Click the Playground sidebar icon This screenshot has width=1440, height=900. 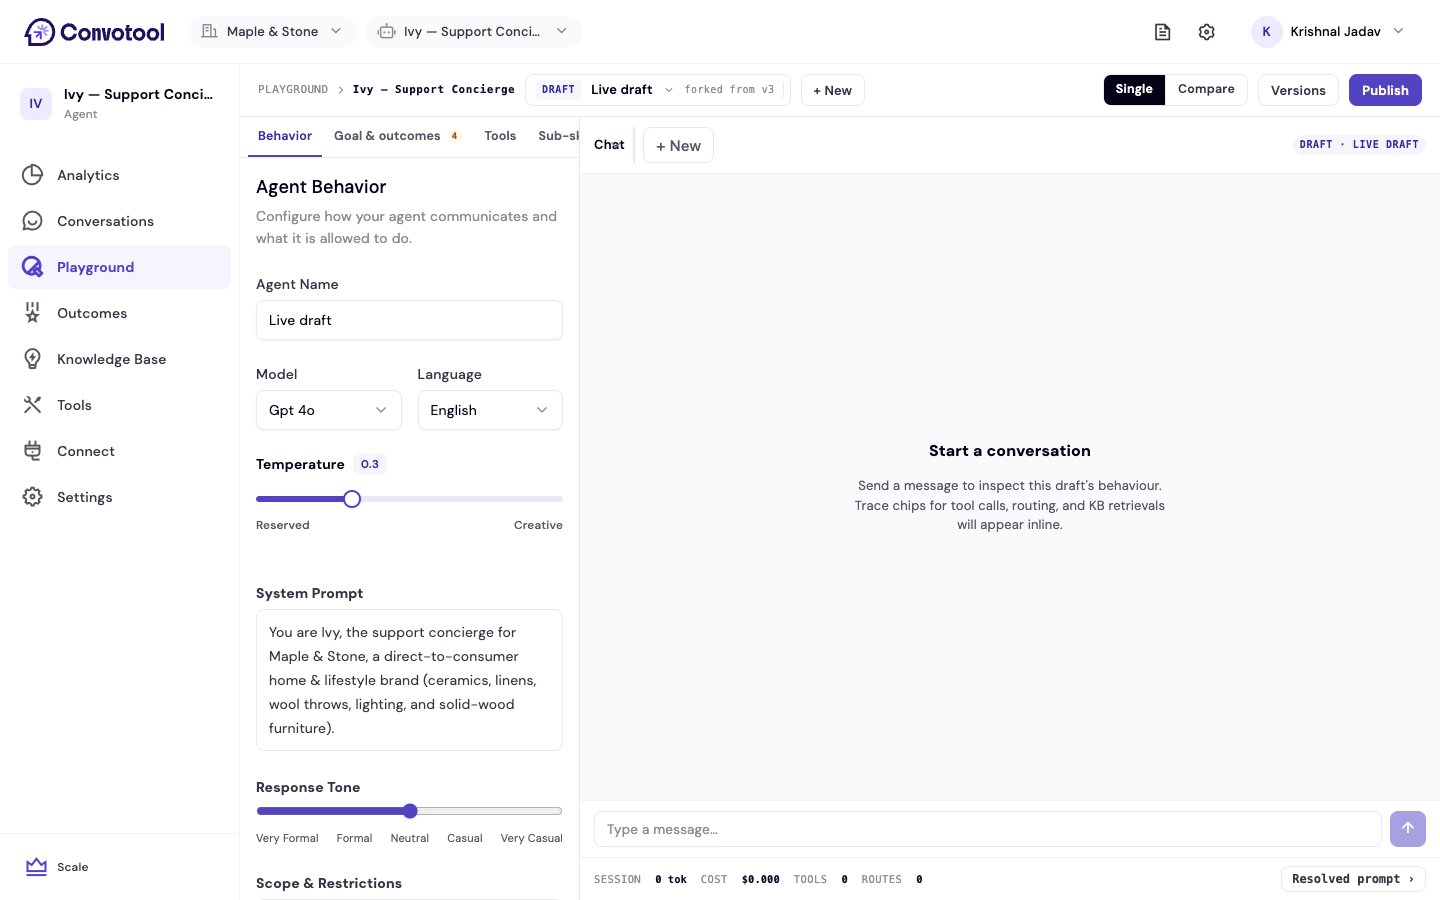tap(33, 267)
